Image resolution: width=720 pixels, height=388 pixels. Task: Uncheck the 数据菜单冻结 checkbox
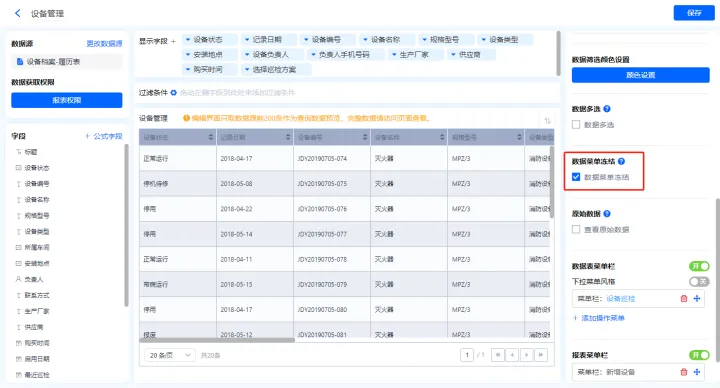[x=576, y=177]
